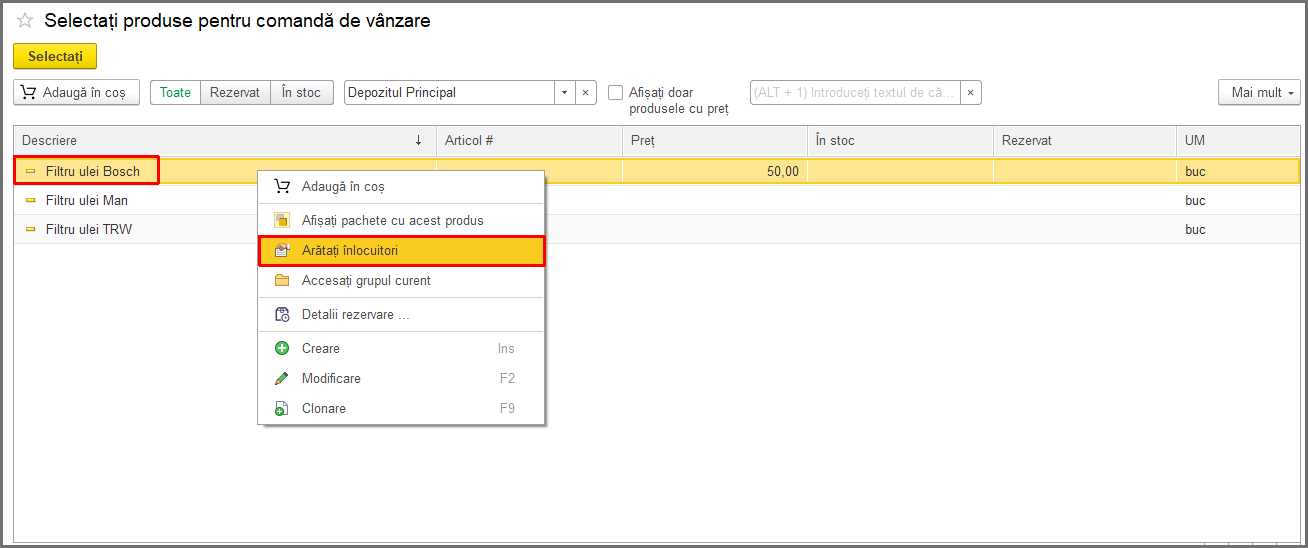
Task: Sort by the Descriere column header
Action: pos(225,141)
